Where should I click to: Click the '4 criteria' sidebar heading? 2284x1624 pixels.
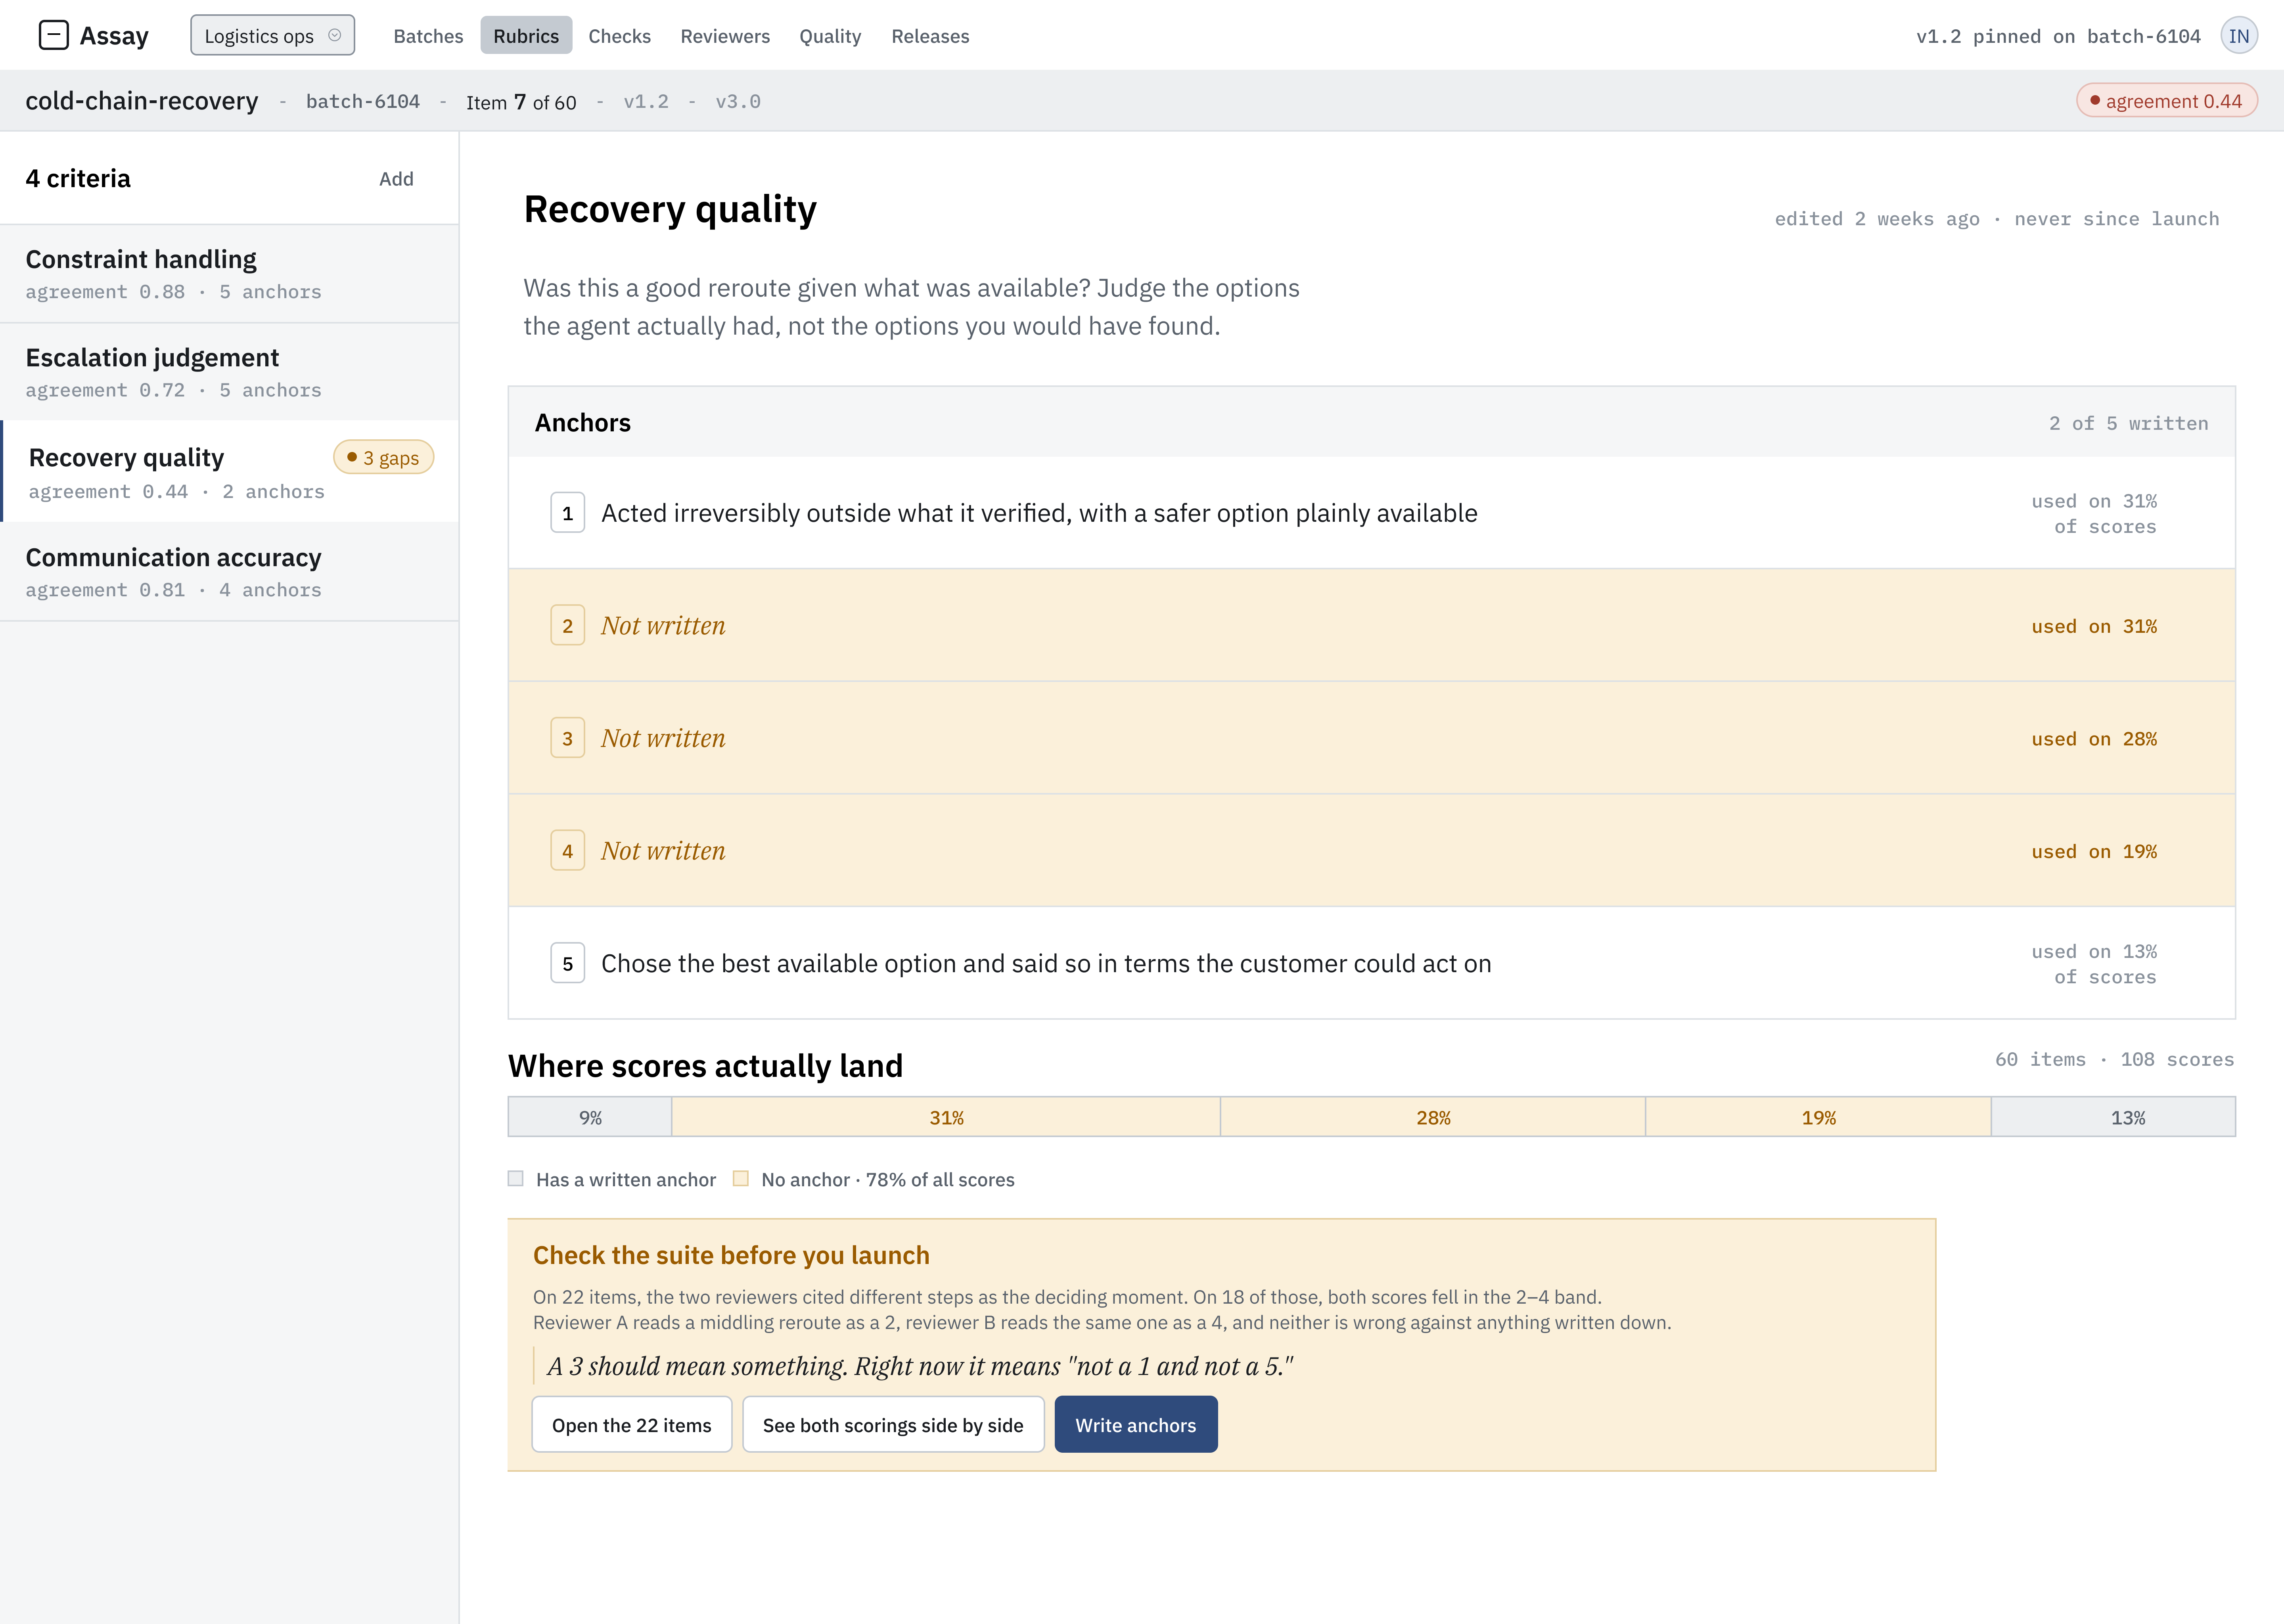[x=78, y=178]
